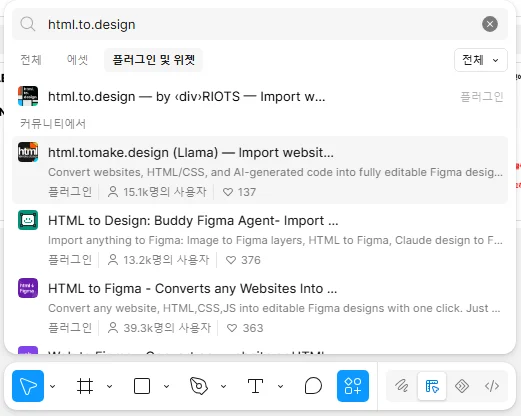Image resolution: width=521 pixels, height=416 pixels.
Task: Open HTML to Design: Buddy Figma Agent result
Action: (x=260, y=238)
